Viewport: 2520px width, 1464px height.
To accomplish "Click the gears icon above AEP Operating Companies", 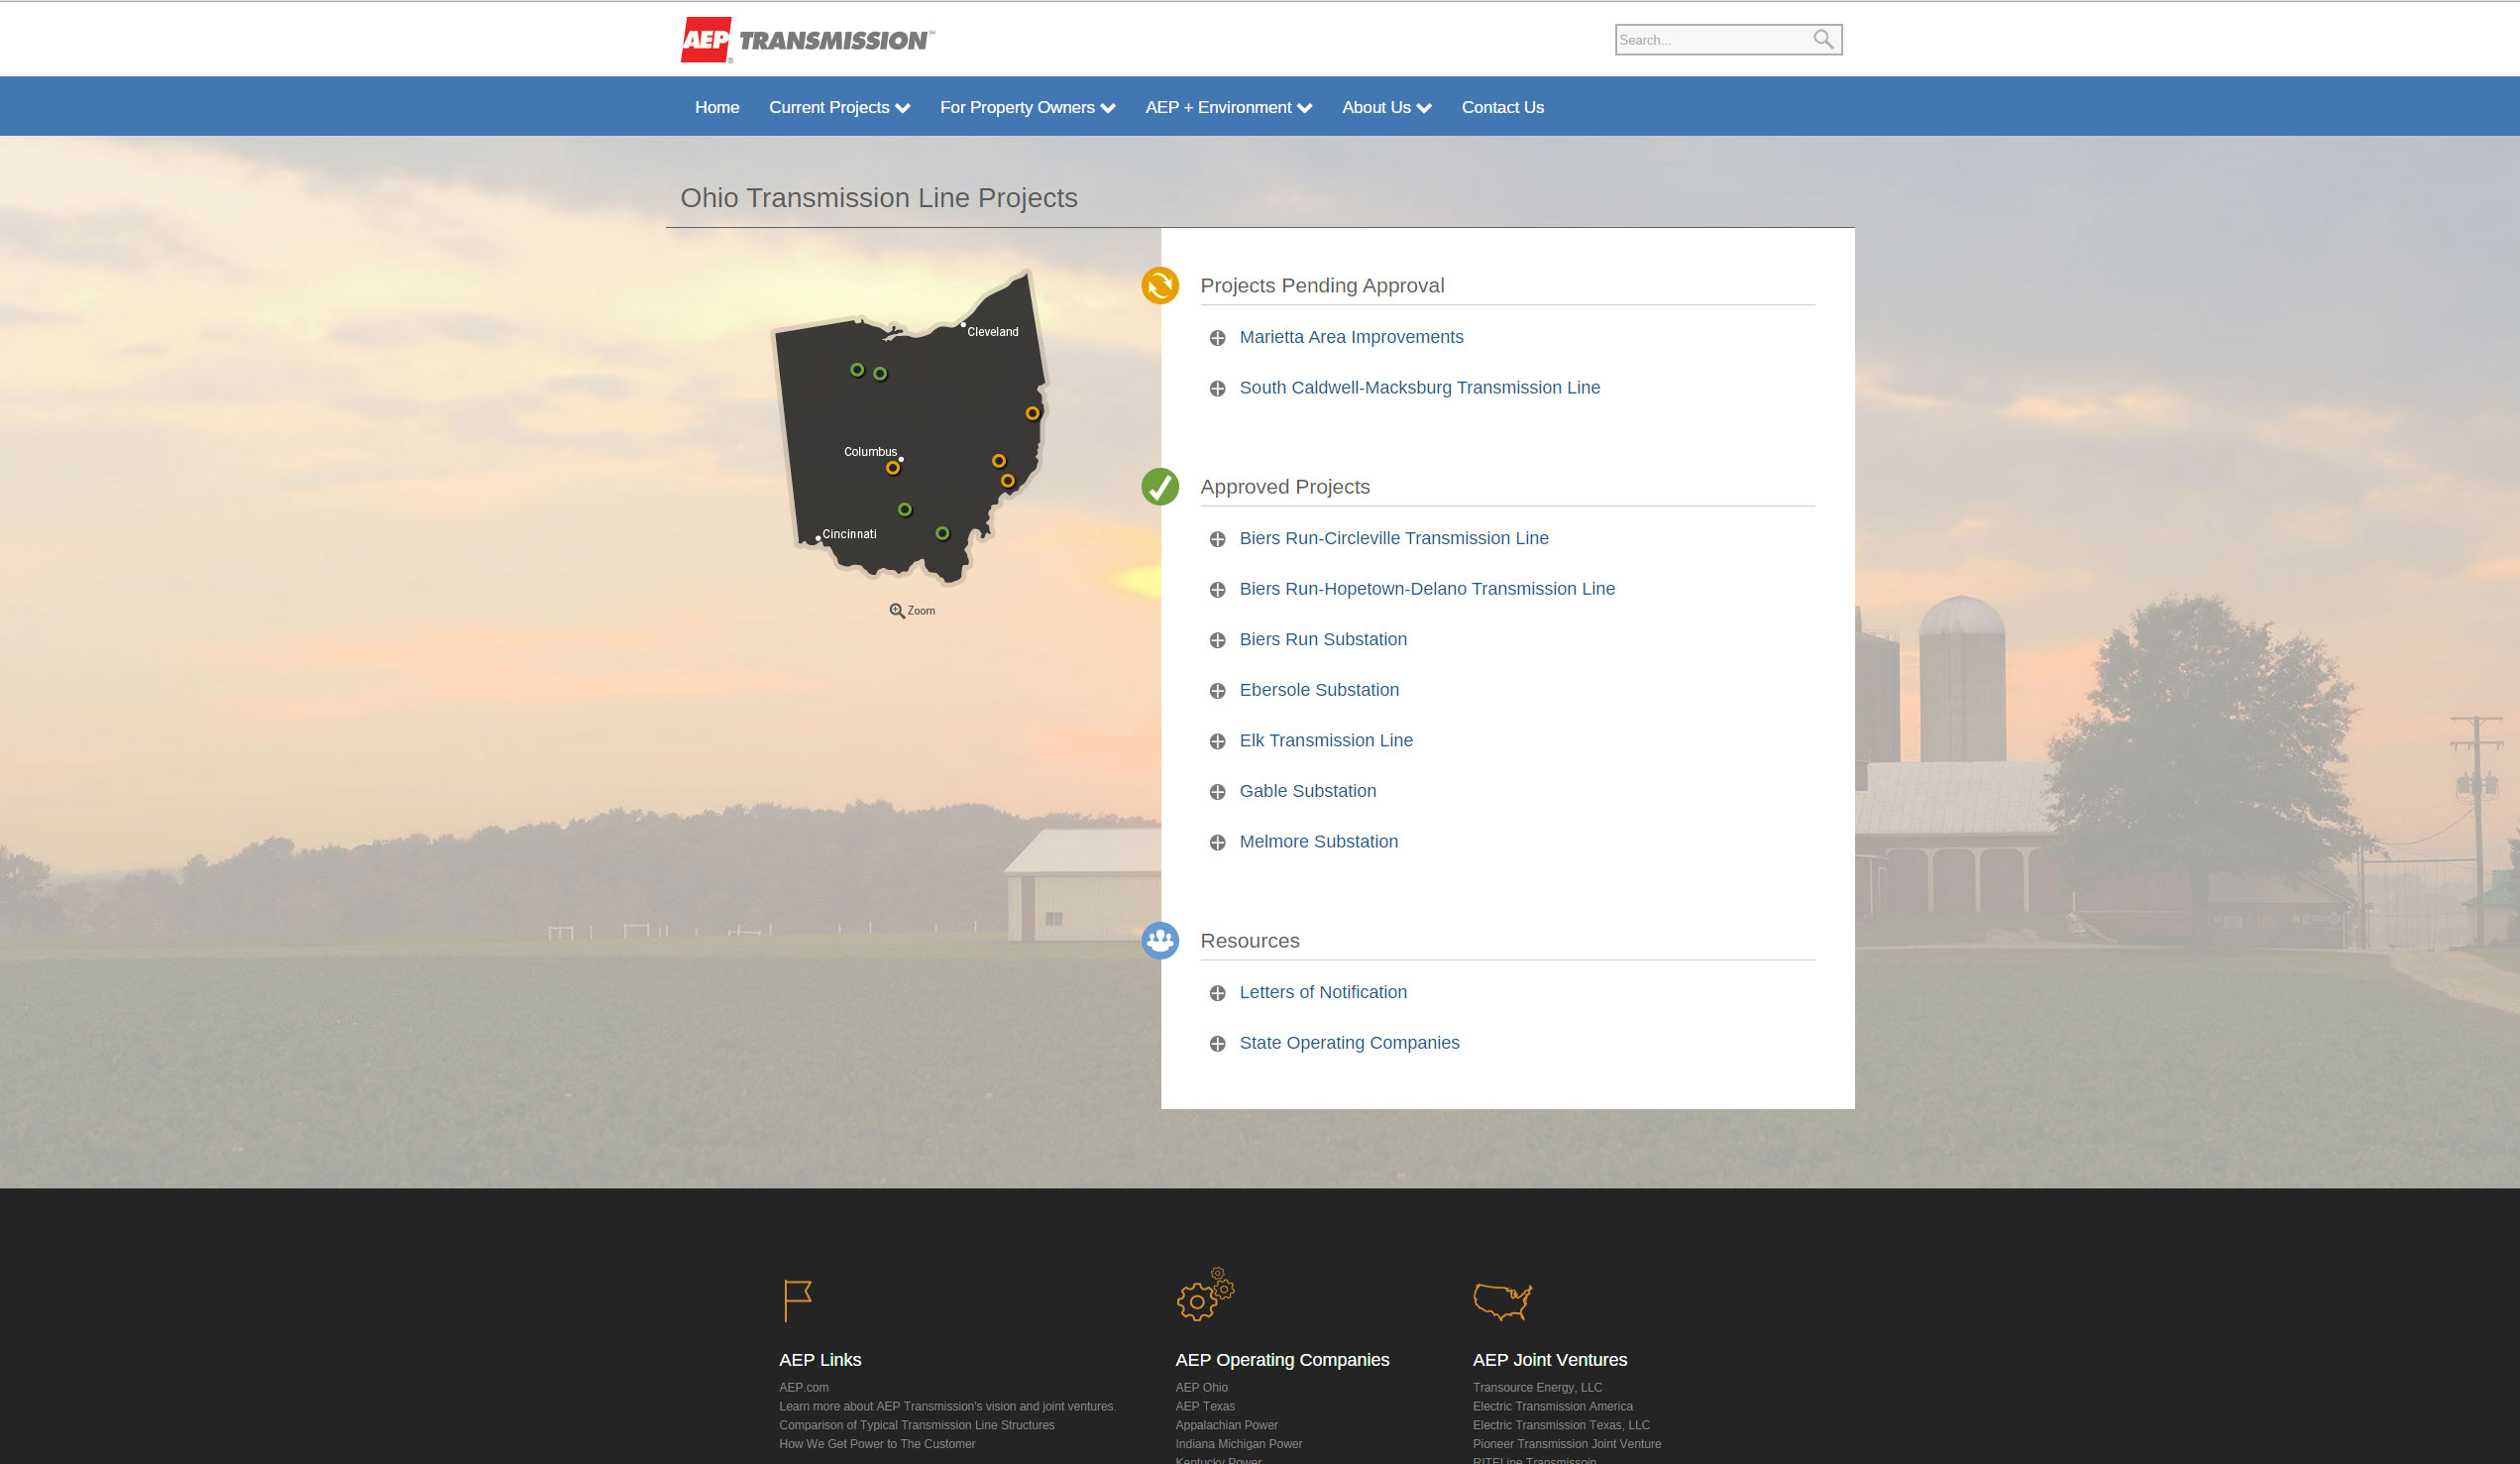I will tap(1205, 1294).
